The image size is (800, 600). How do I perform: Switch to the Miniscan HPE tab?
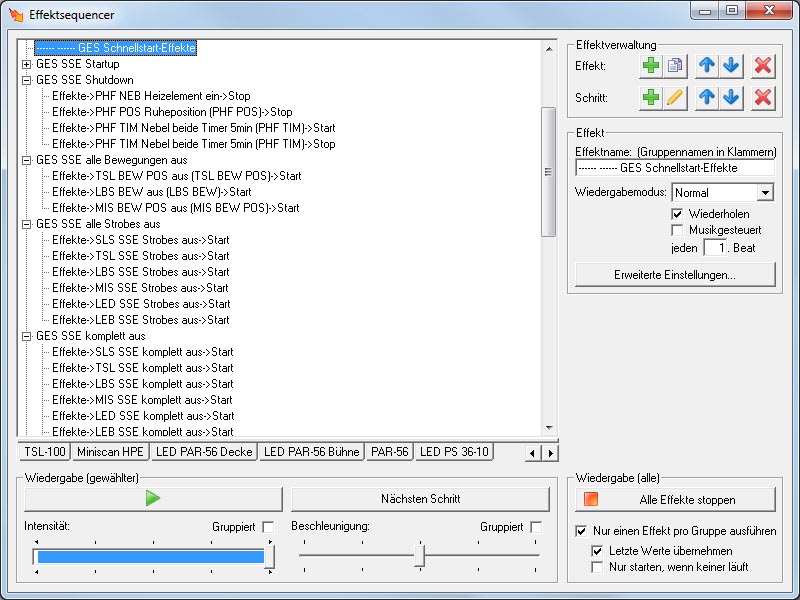click(111, 452)
